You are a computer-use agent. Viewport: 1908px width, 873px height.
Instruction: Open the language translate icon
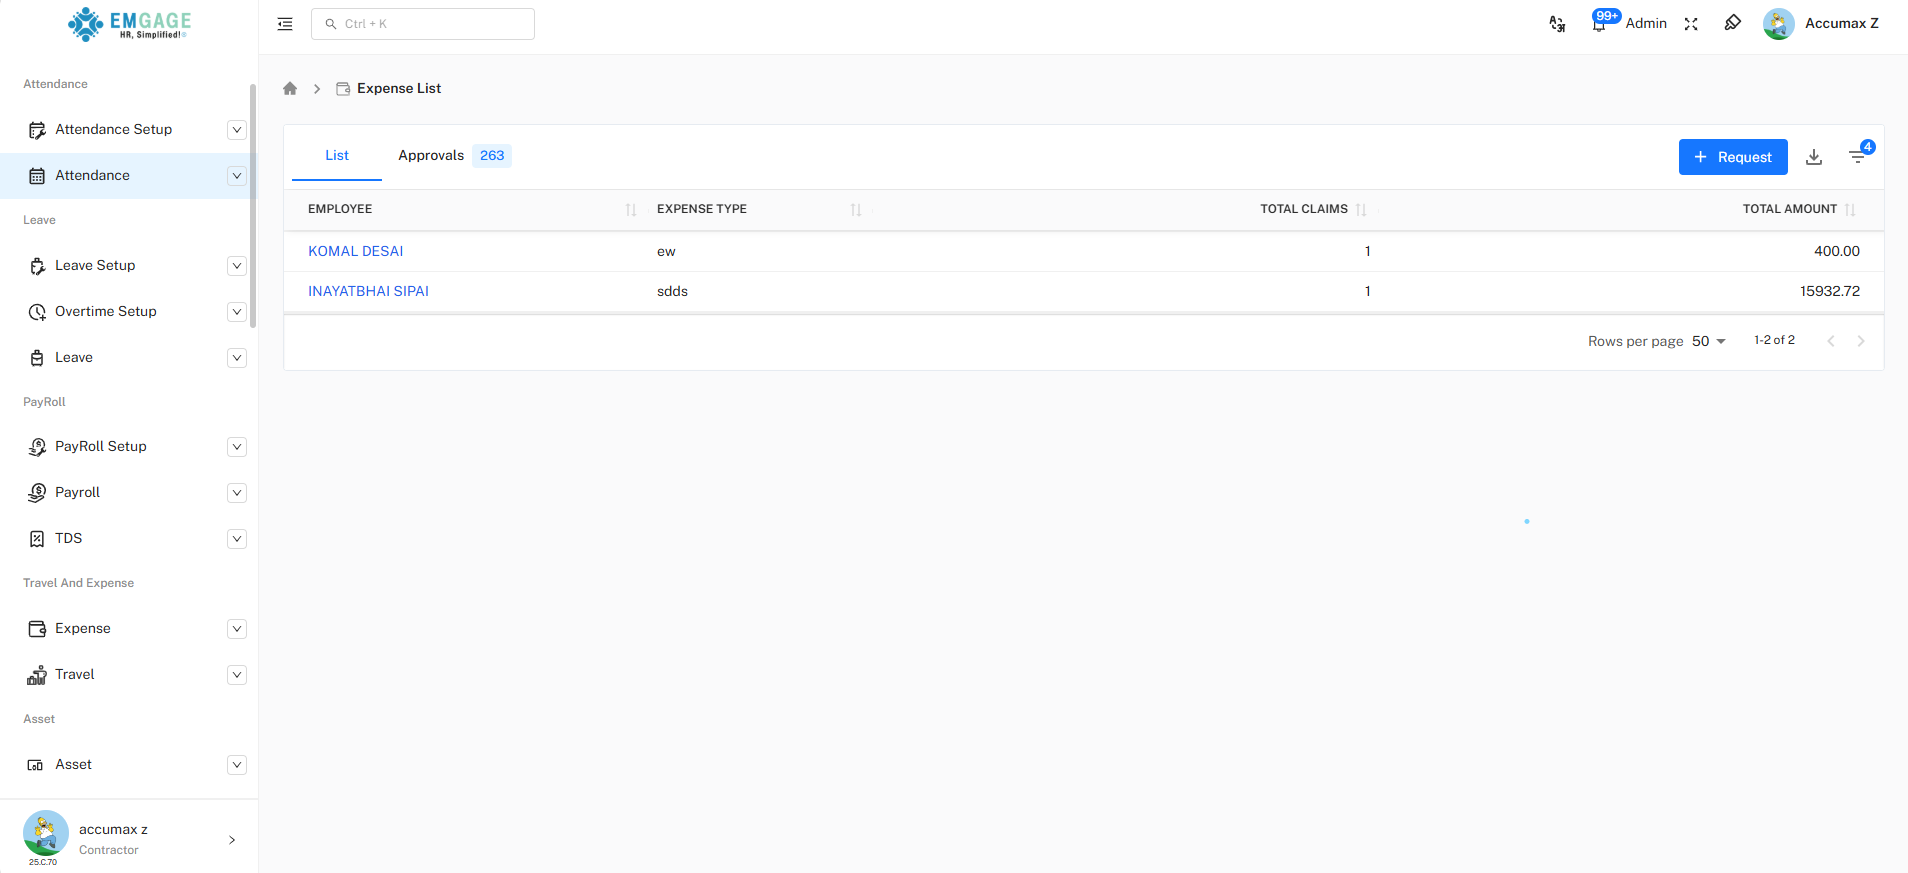(1557, 24)
